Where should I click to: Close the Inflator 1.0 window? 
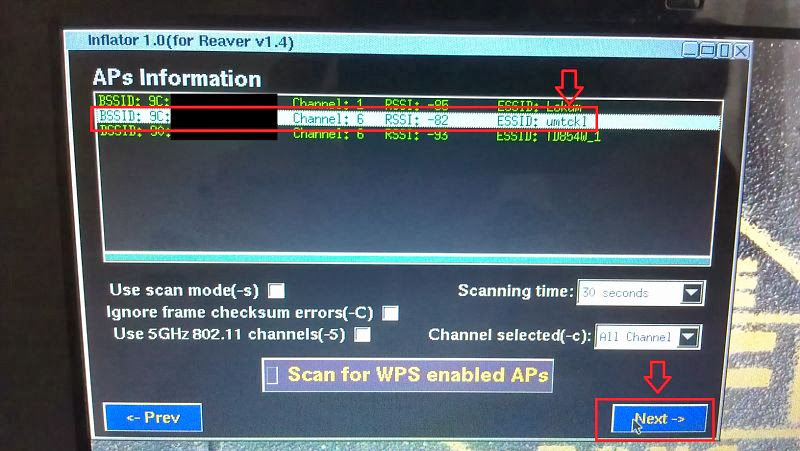tap(741, 51)
